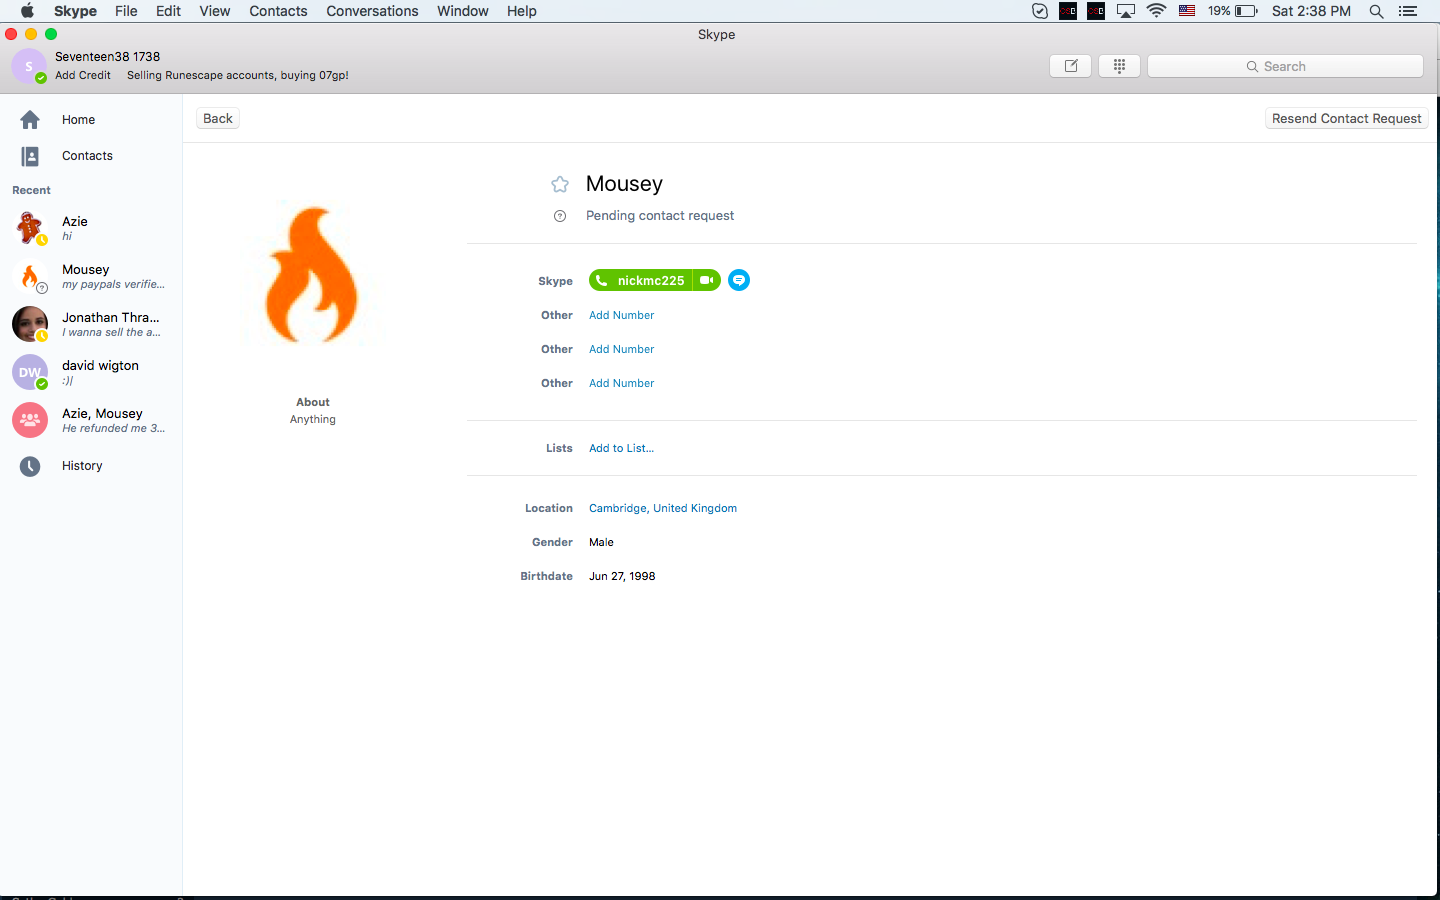Click the Seventeen38 profile avatar
The width and height of the screenshot is (1440, 900).
click(x=29, y=66)
